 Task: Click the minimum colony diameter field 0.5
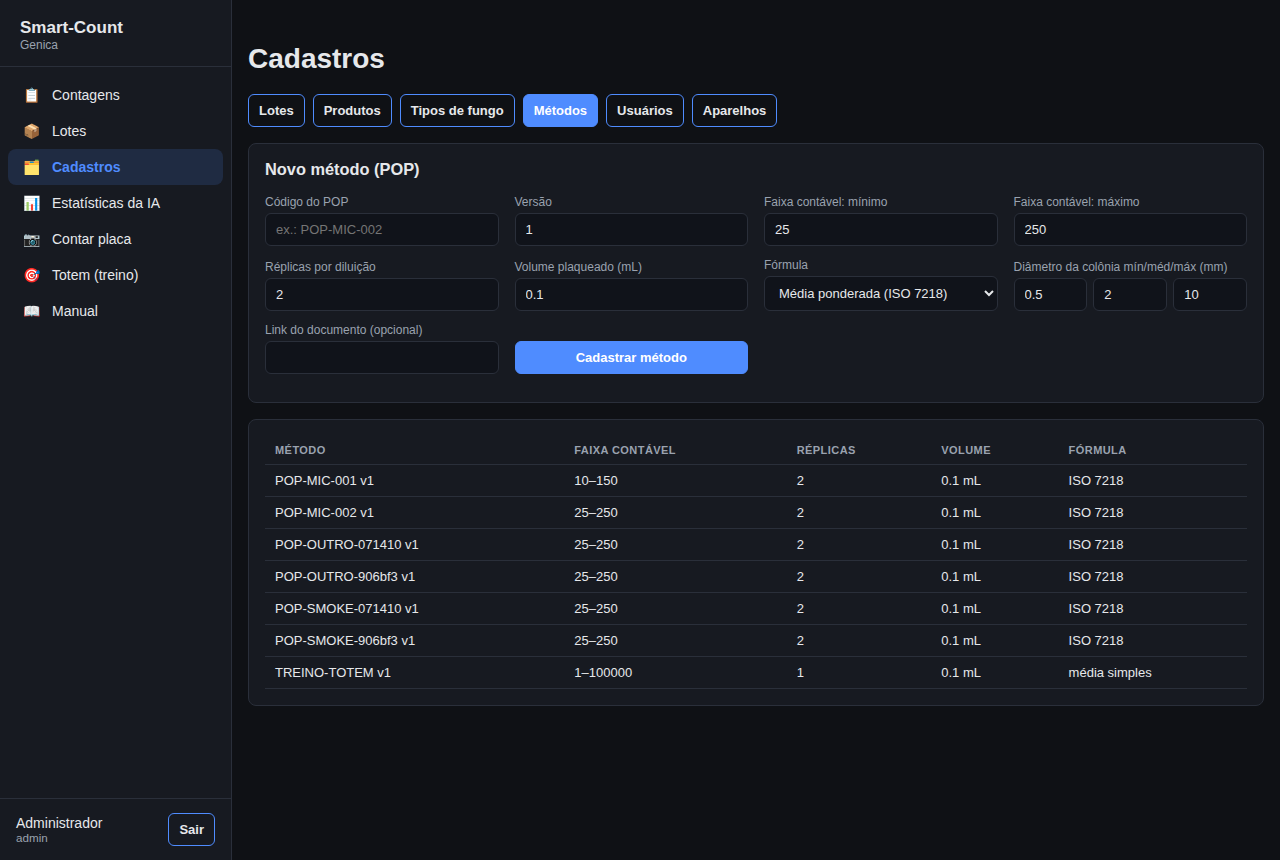(1050, 294)
